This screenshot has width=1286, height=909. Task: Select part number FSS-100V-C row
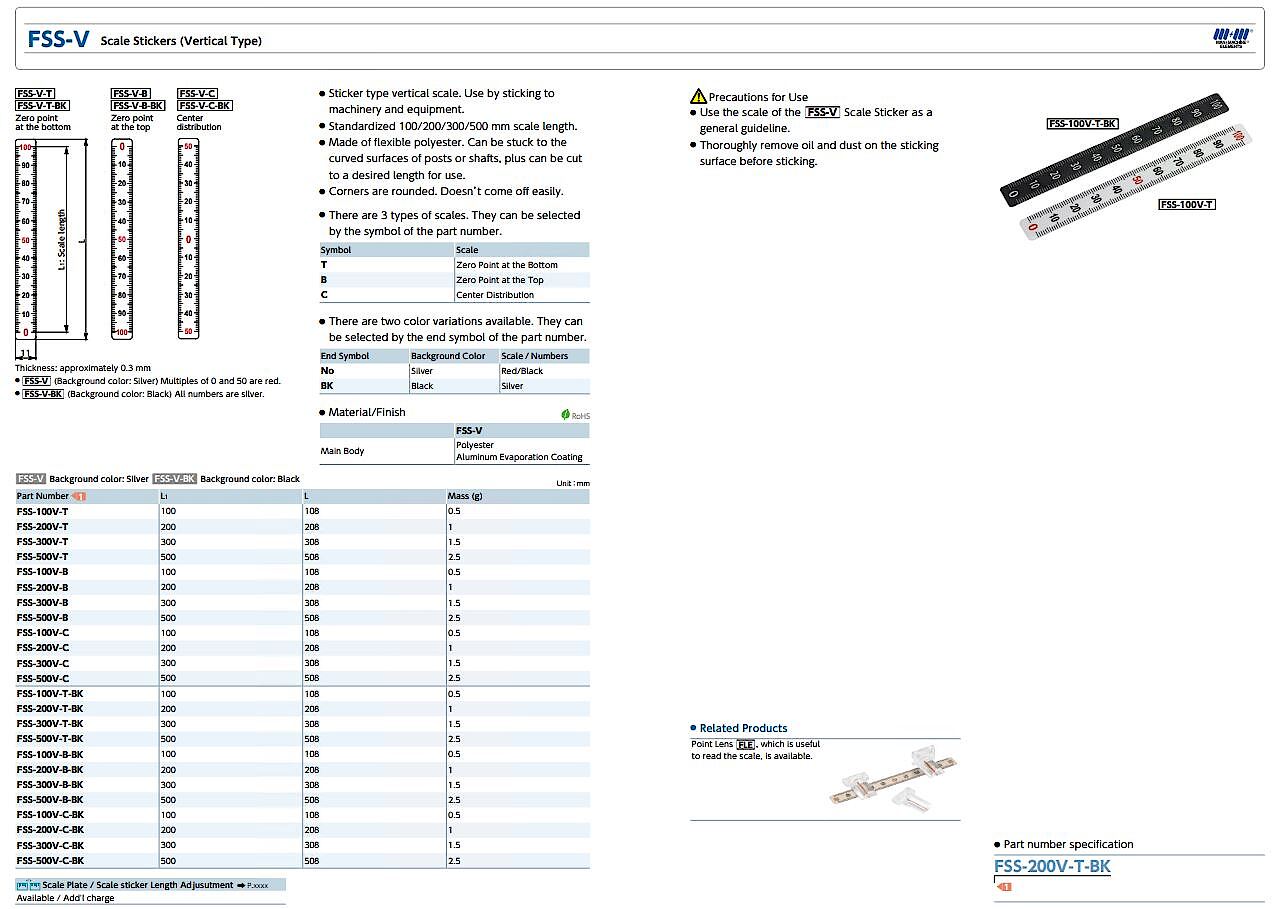click(302, 633)
